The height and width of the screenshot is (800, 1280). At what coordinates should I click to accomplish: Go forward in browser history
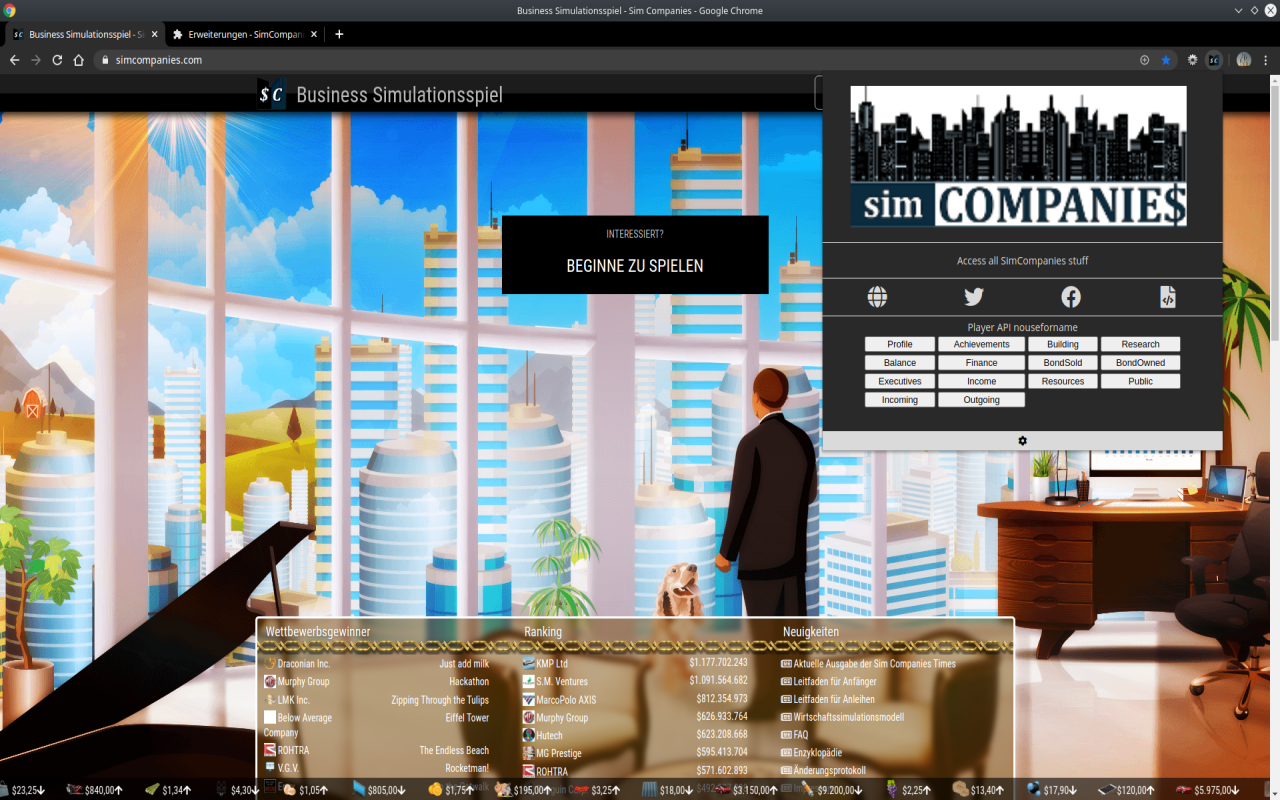(x=36, y=60)
